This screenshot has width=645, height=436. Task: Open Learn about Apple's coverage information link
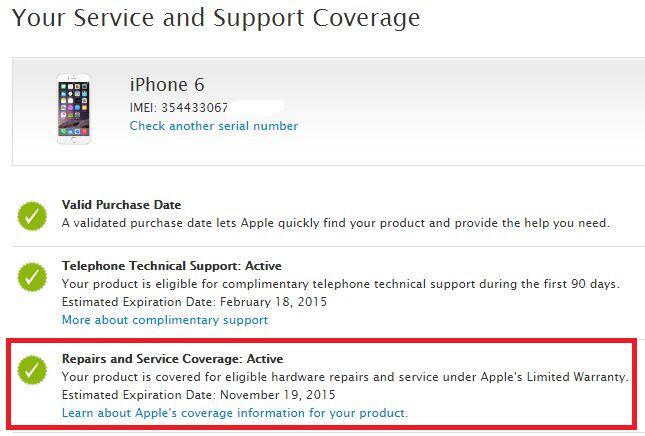(x=234, y=412)
